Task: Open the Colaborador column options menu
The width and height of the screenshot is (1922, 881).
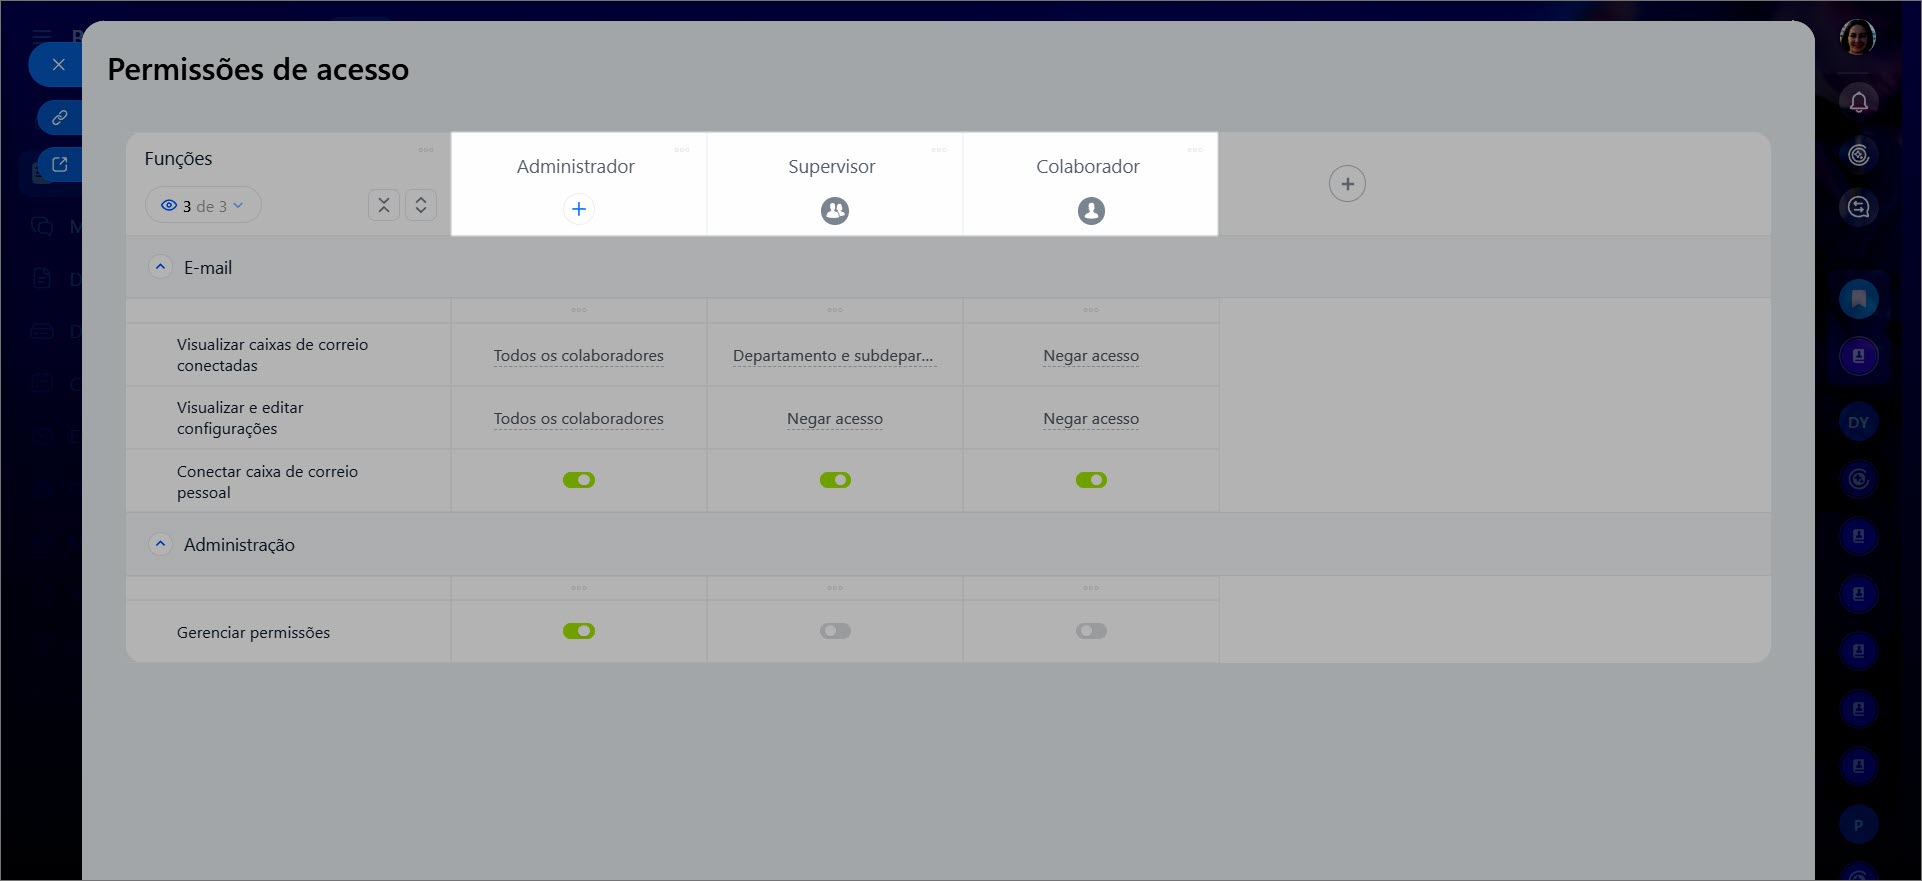Action: pos(1195,150)
